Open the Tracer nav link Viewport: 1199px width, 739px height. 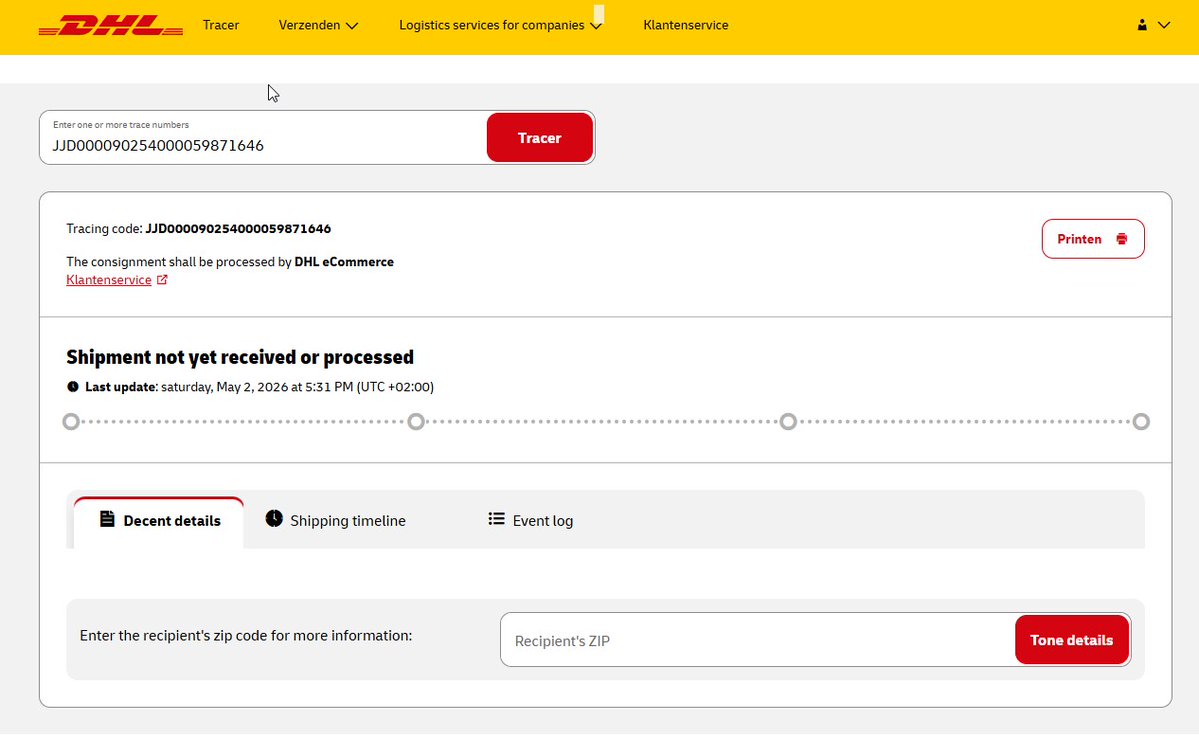pyautogui.click(x=220, y=25)
